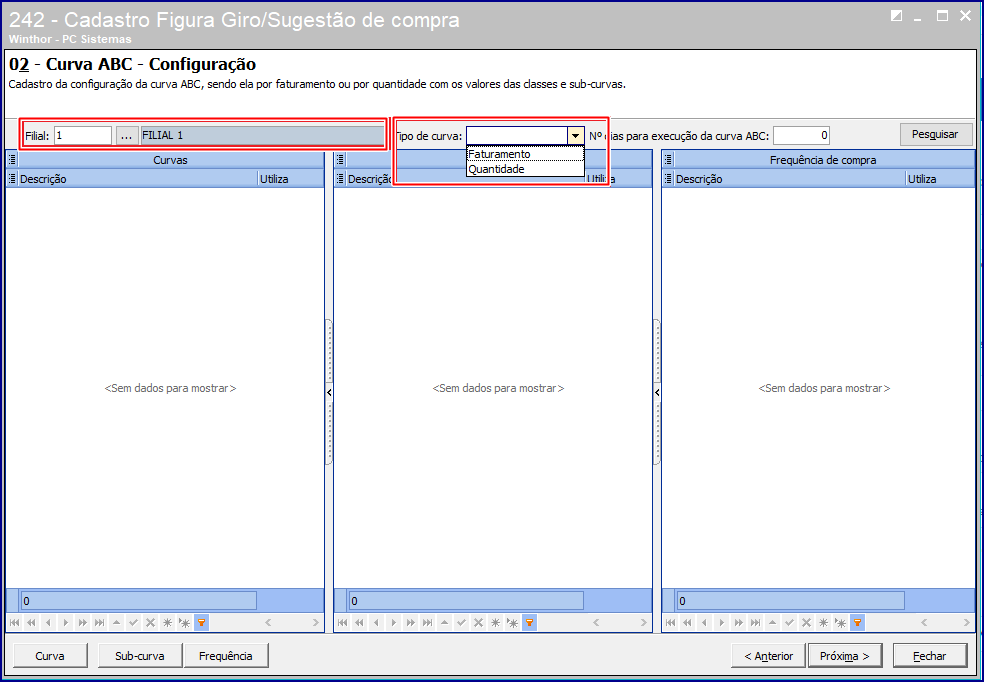Jump to previous page in Curvas grid navigator
The image size is (984, 682).
tap(31, 622)
